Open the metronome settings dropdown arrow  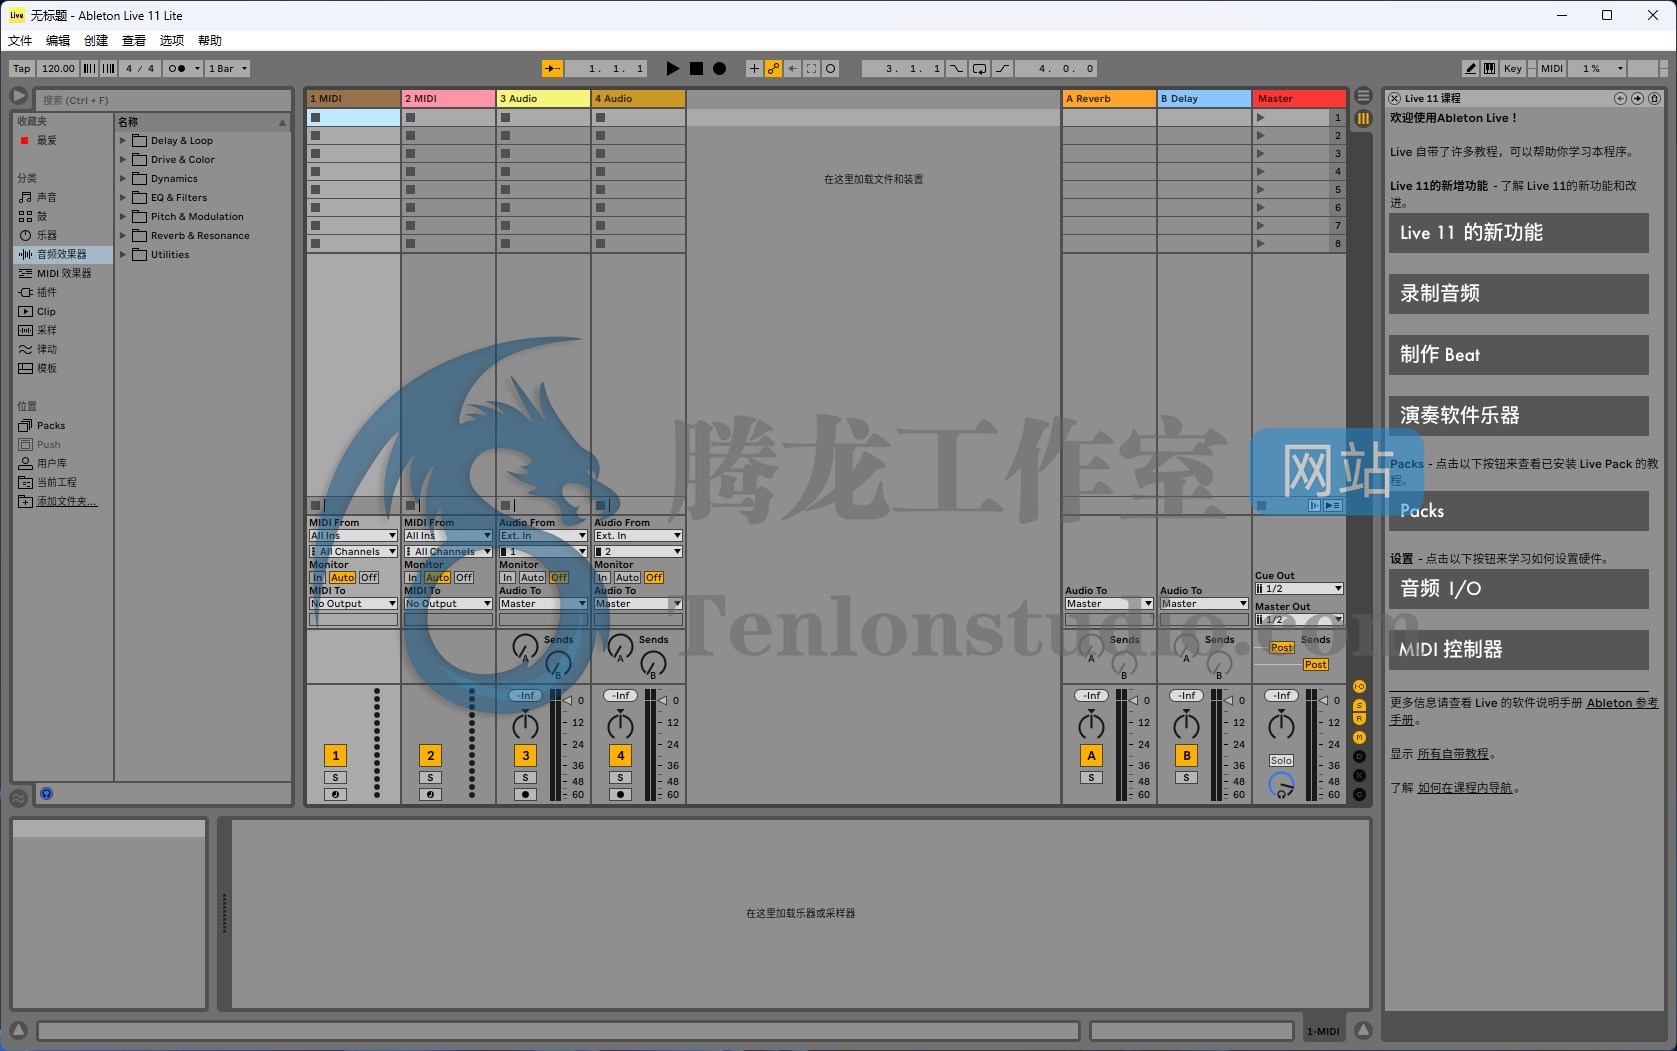point(197,69)
